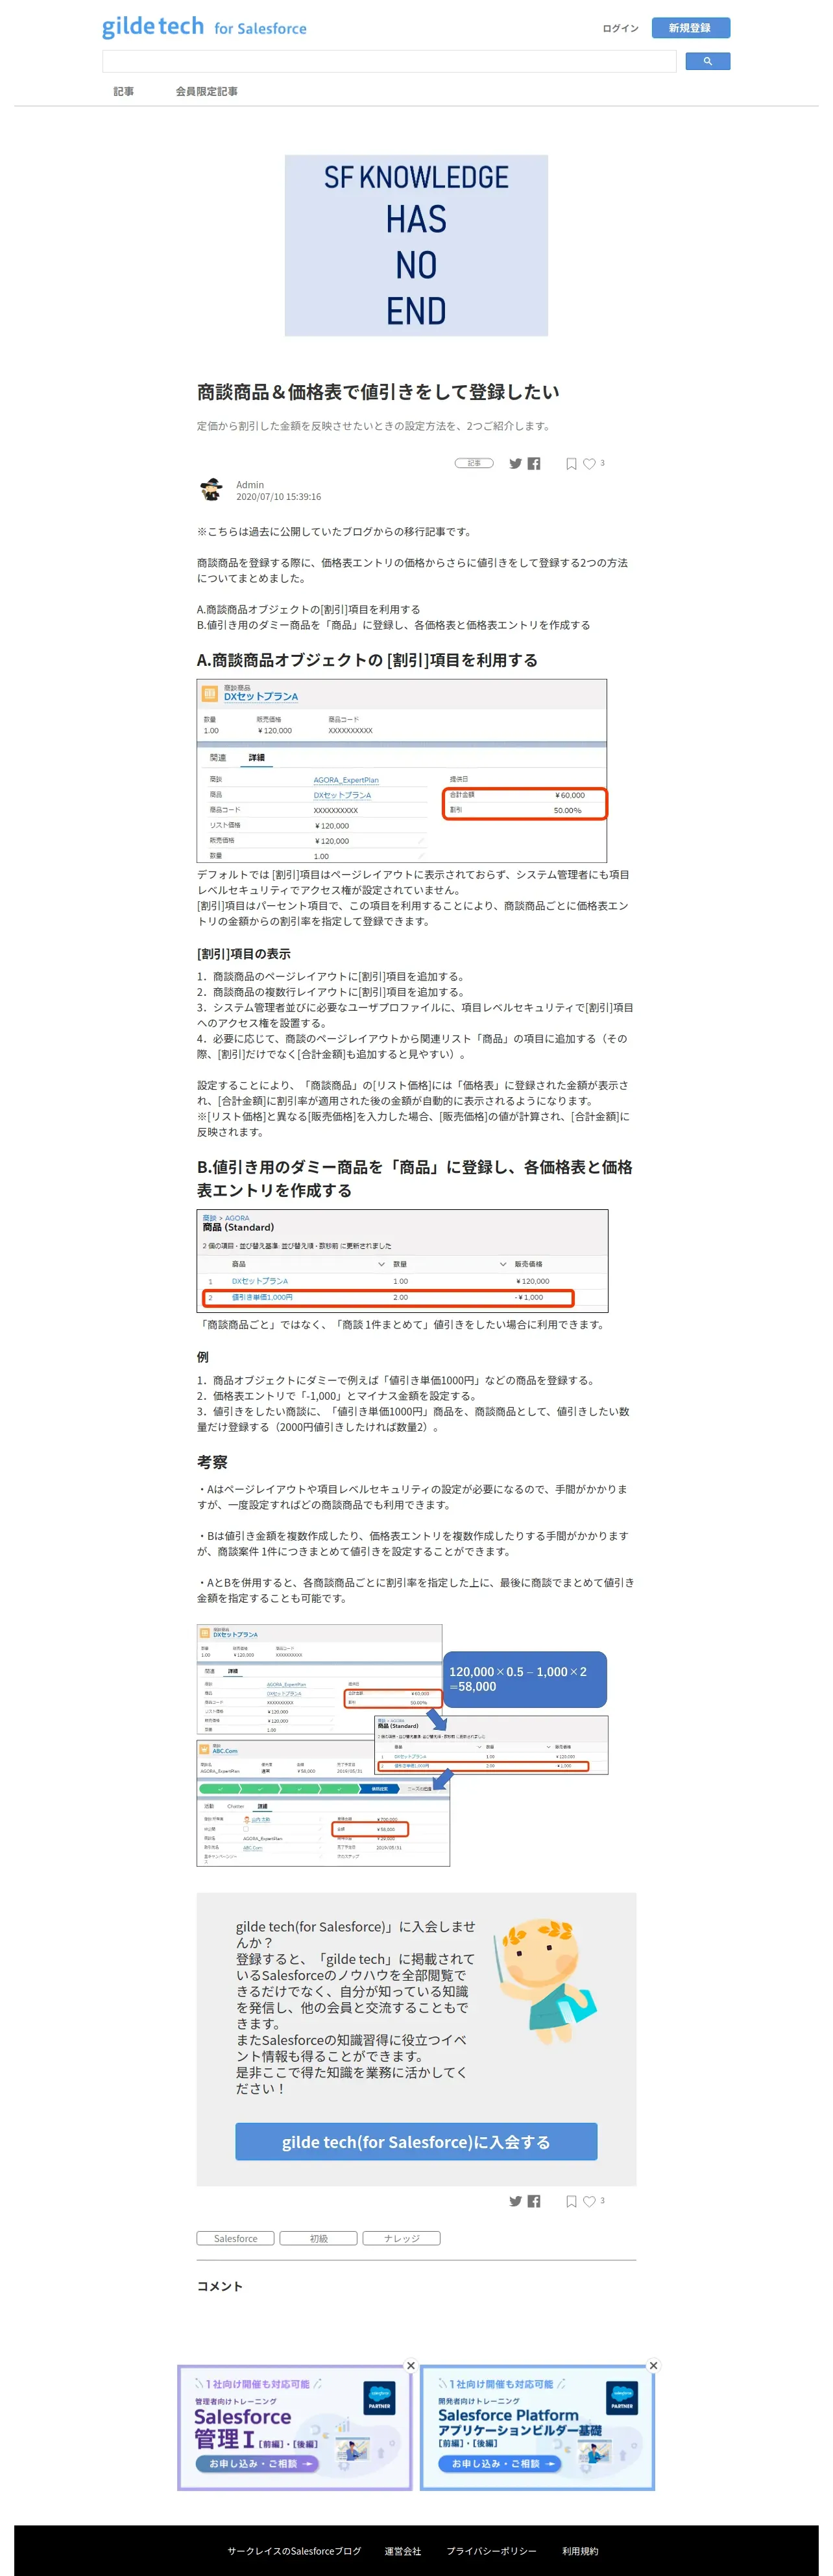Click the 考察 section heading

point(212,1462)
